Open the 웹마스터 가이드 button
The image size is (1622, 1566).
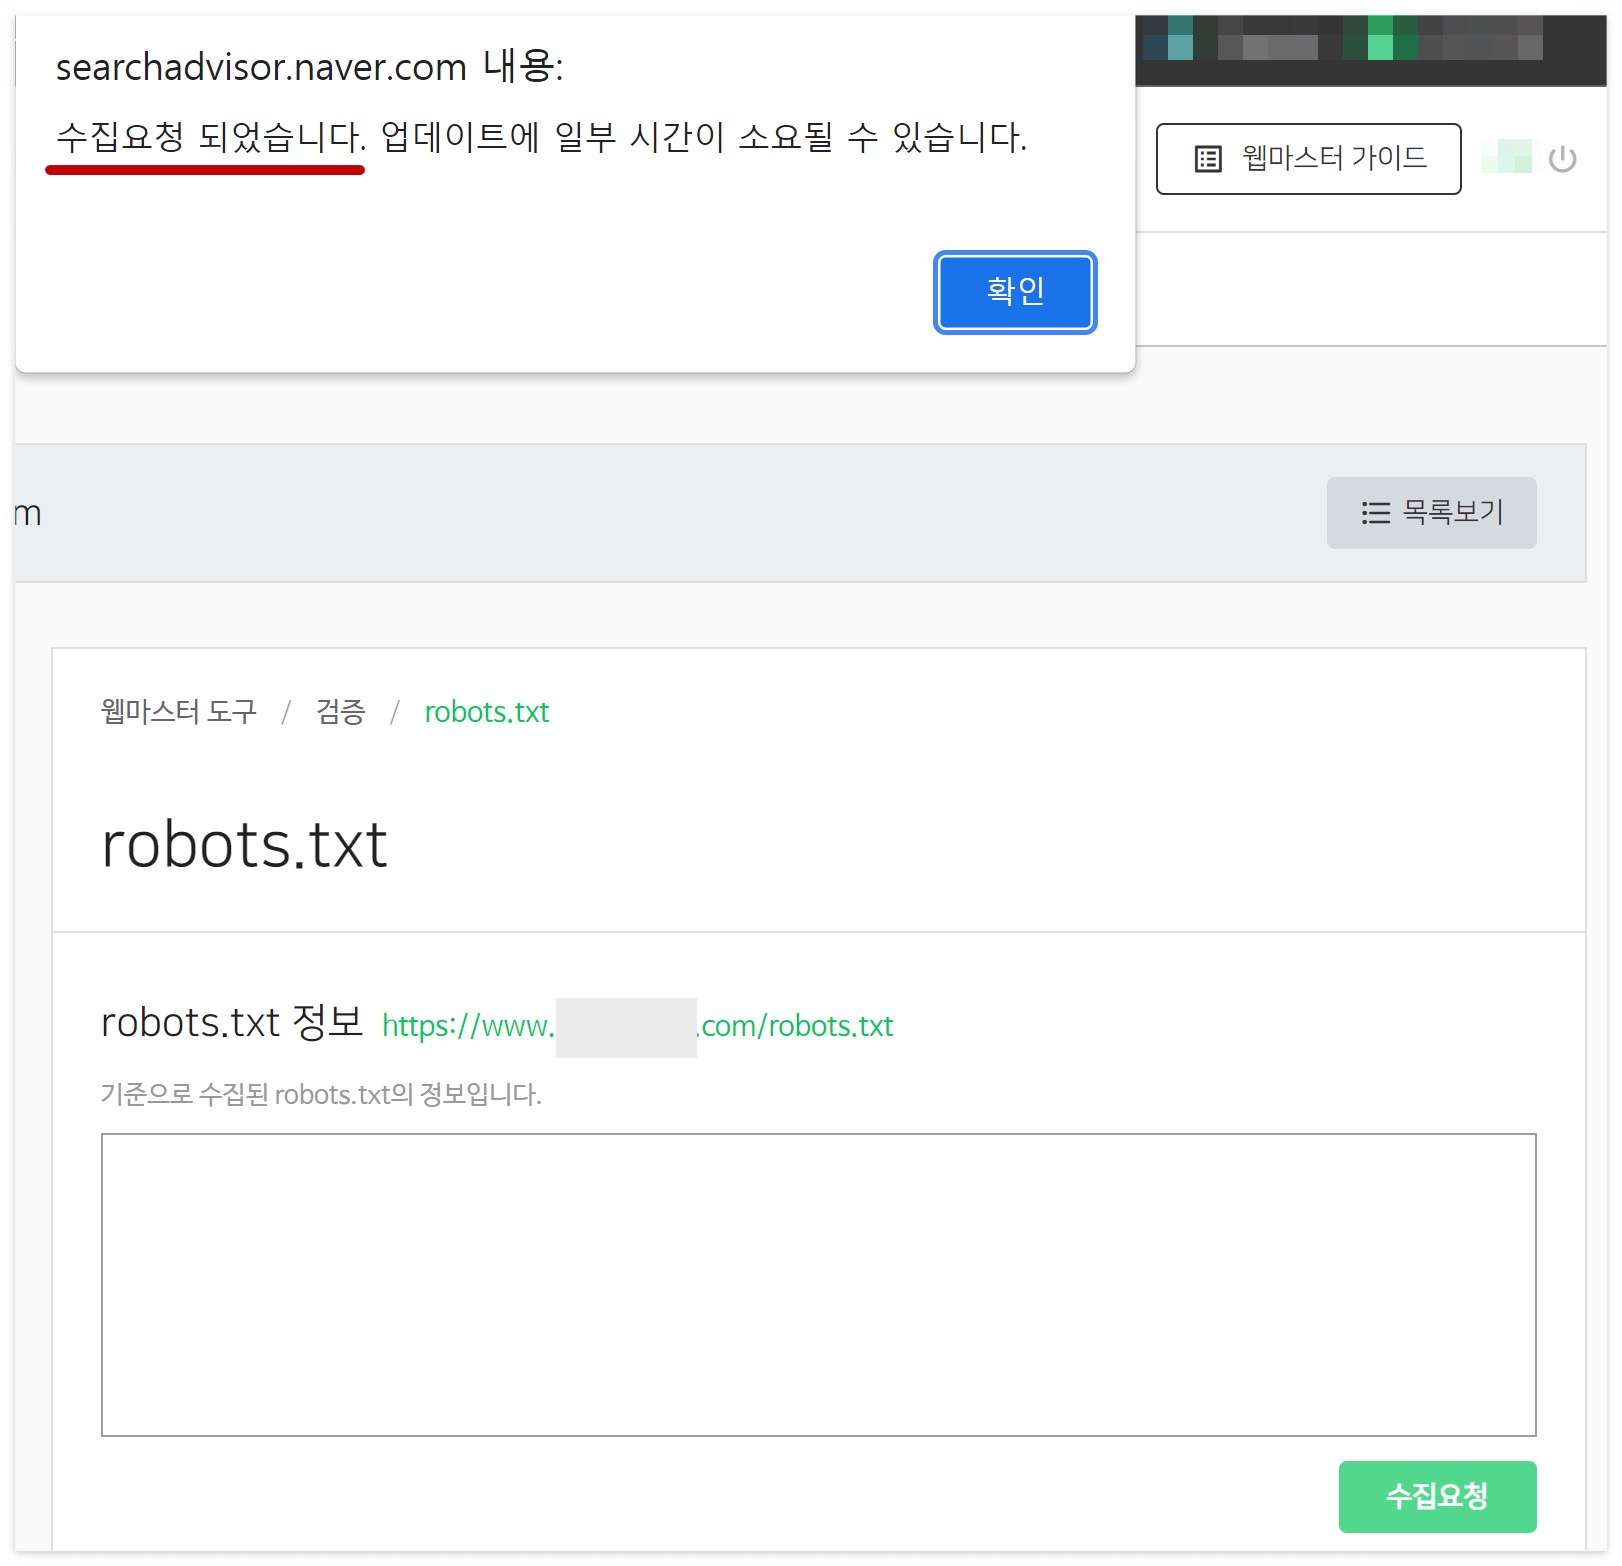click(x=1308, y=159)
